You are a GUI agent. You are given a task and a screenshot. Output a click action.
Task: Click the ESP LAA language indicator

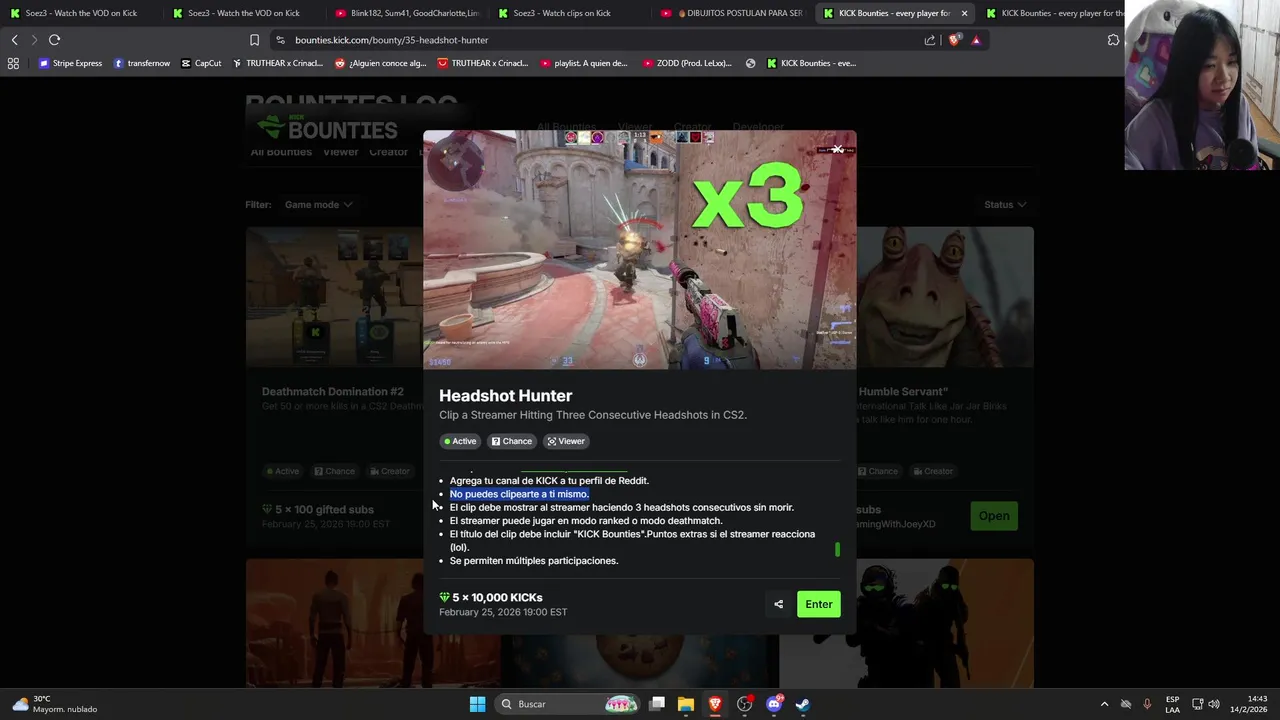coord(1172,704)
